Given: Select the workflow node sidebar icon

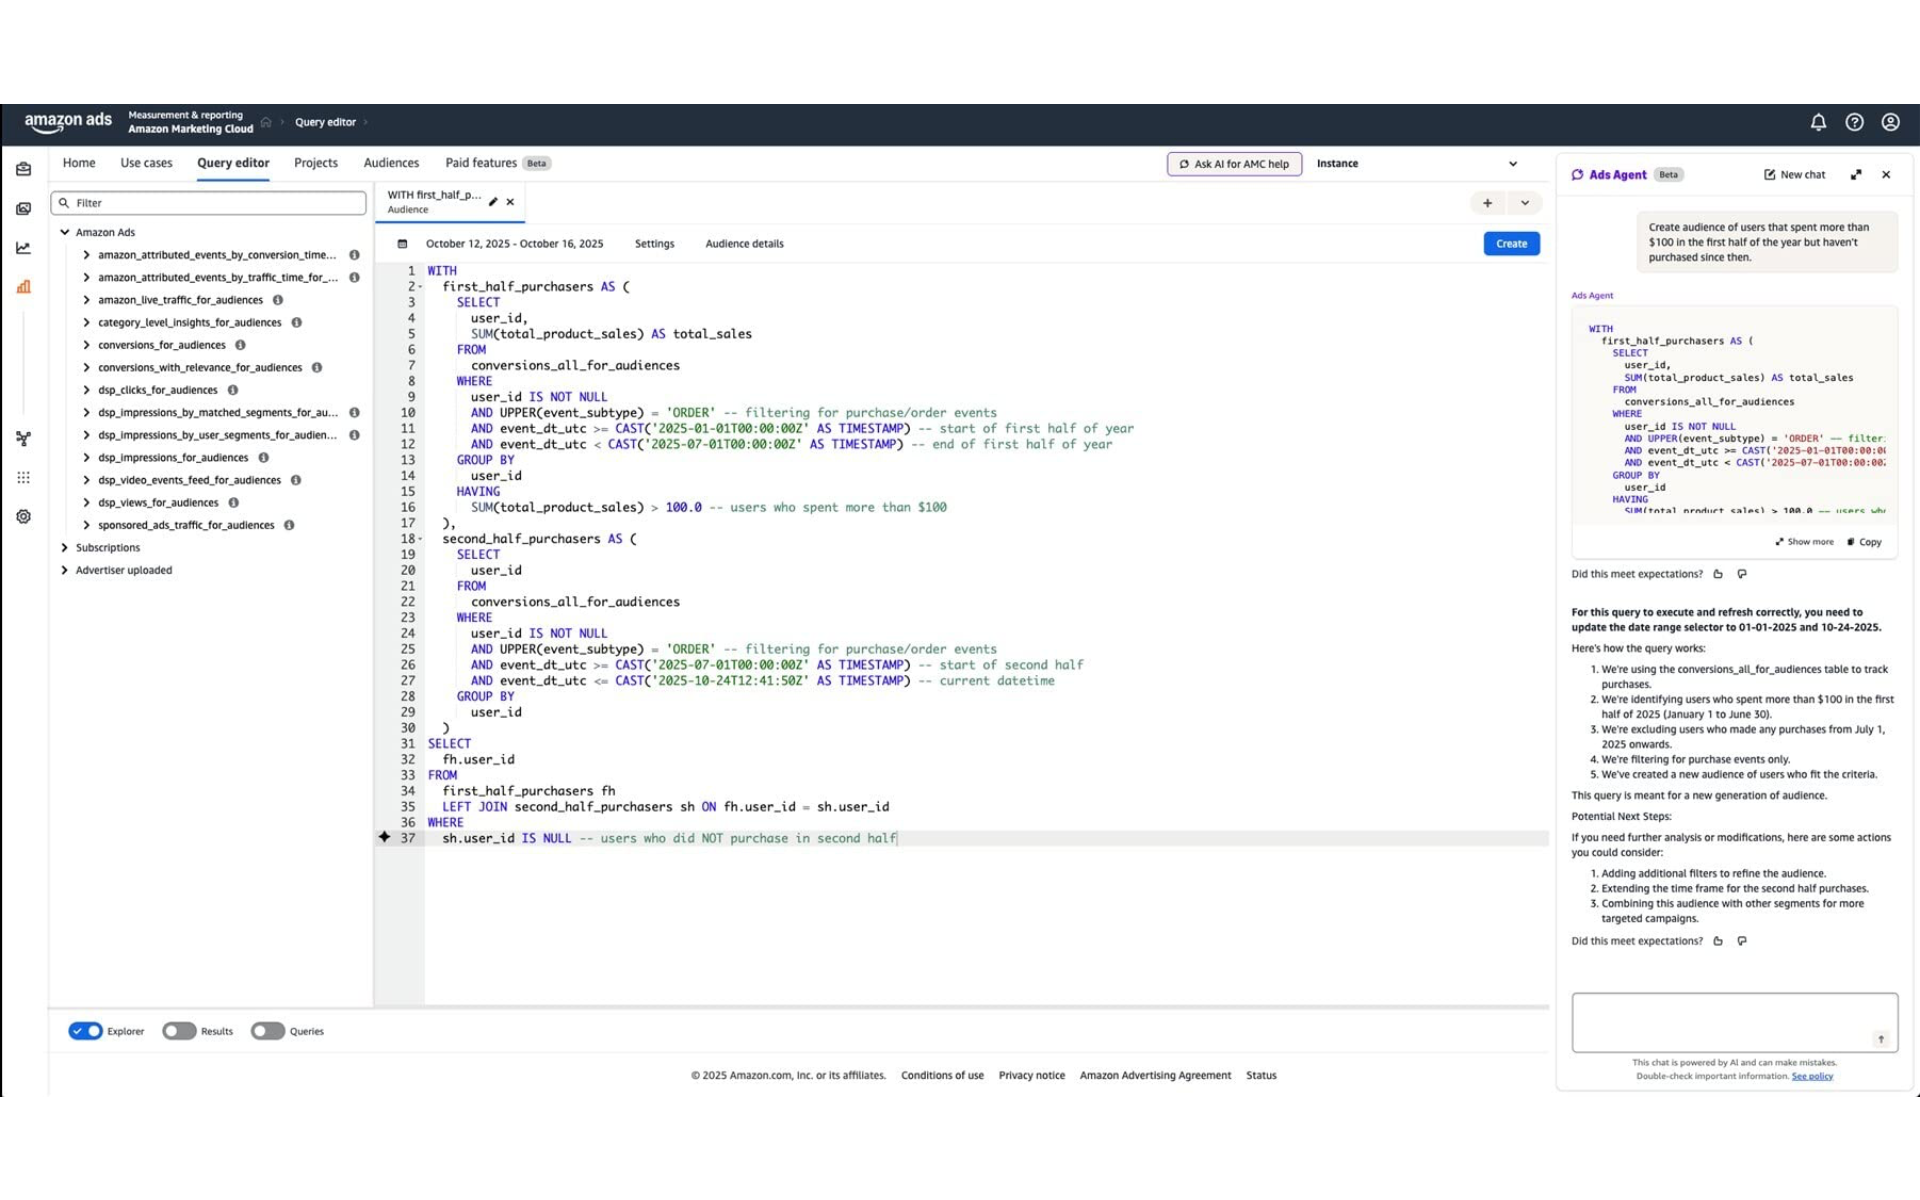Looking at the screenshot, I should 23,438.
